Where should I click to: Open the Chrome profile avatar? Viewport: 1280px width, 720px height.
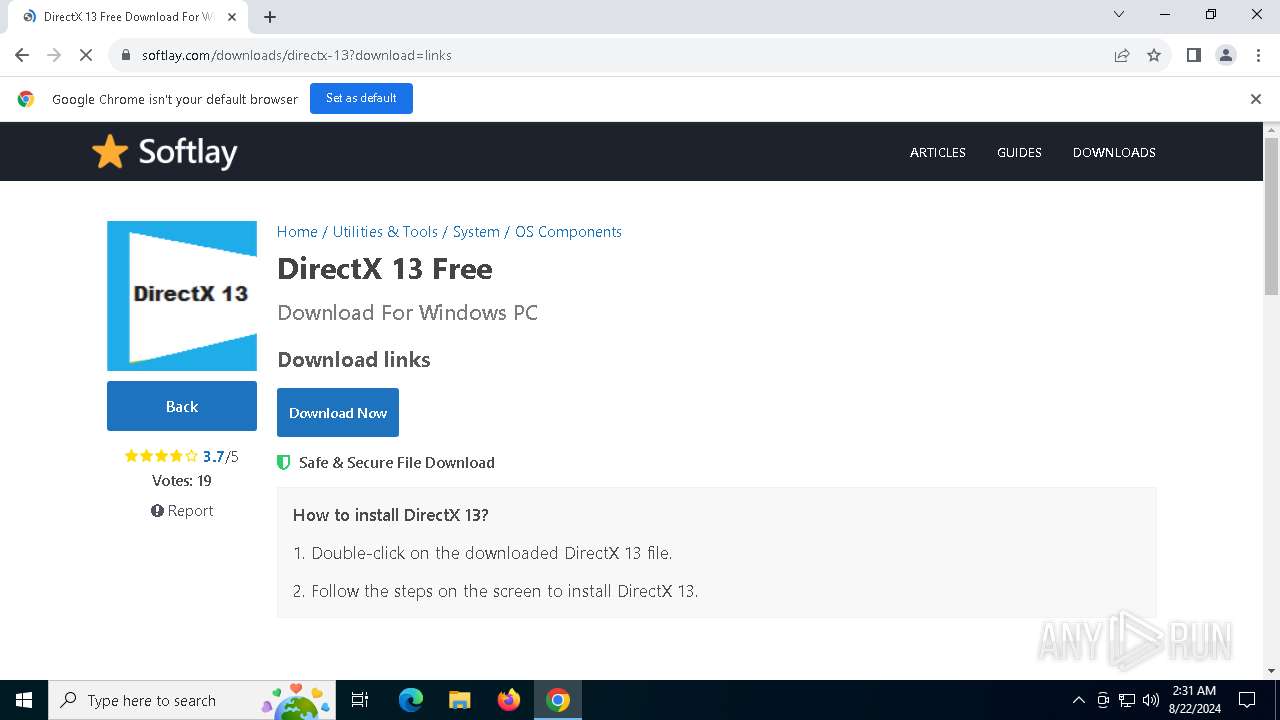[x=1226, y=55]
